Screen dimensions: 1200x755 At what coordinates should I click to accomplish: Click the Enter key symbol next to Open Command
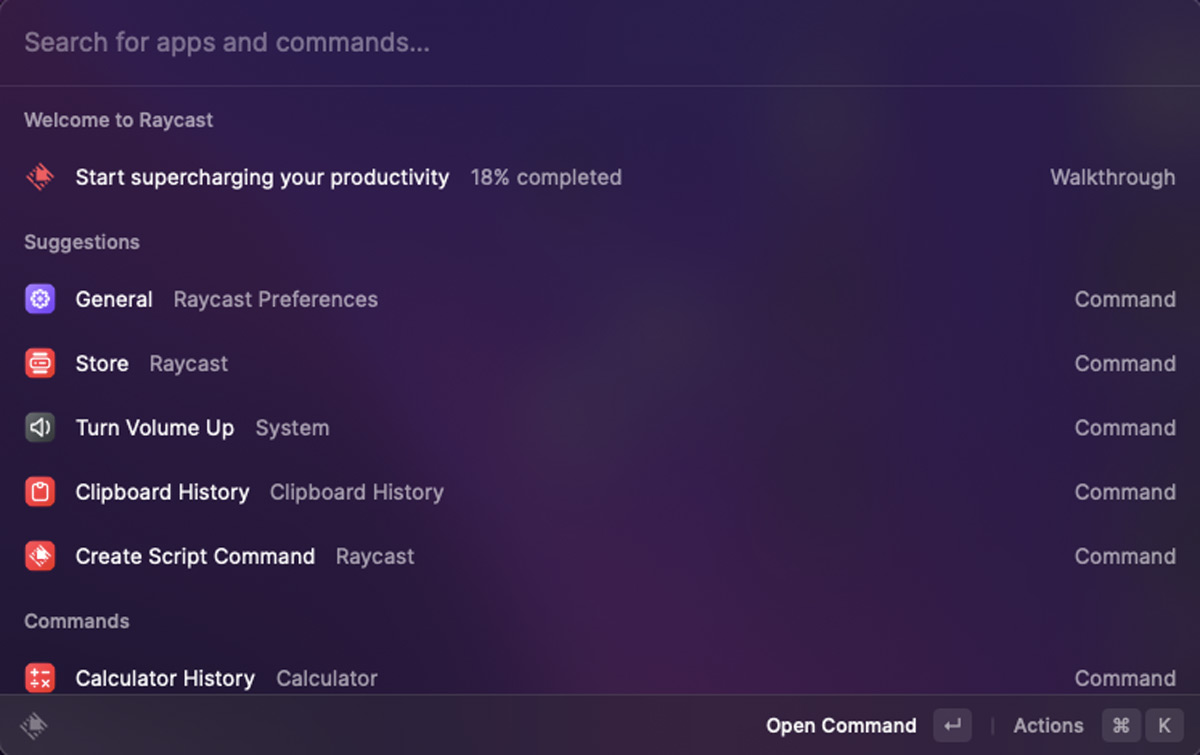point(952,725)
